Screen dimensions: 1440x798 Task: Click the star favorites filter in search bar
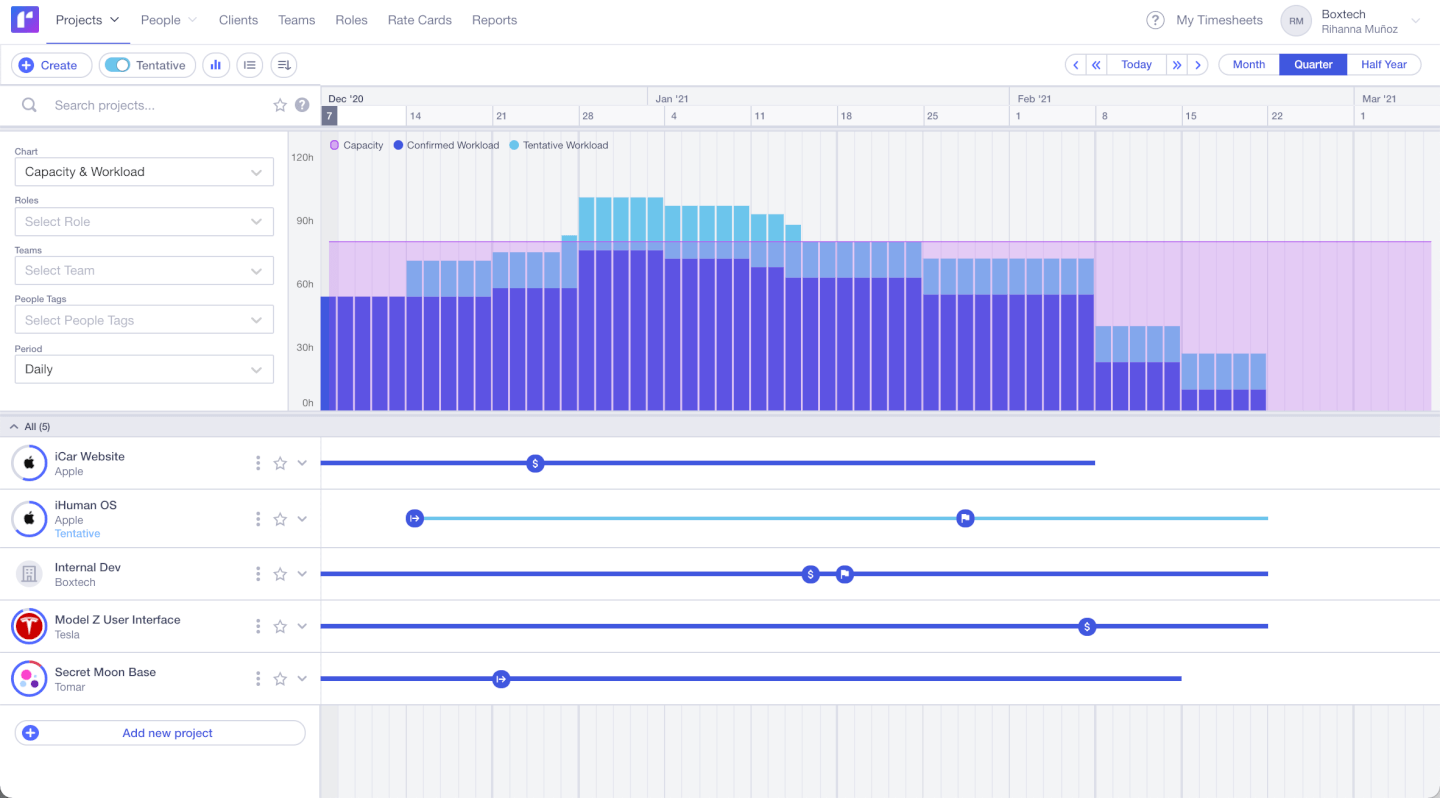click(280, 105)
